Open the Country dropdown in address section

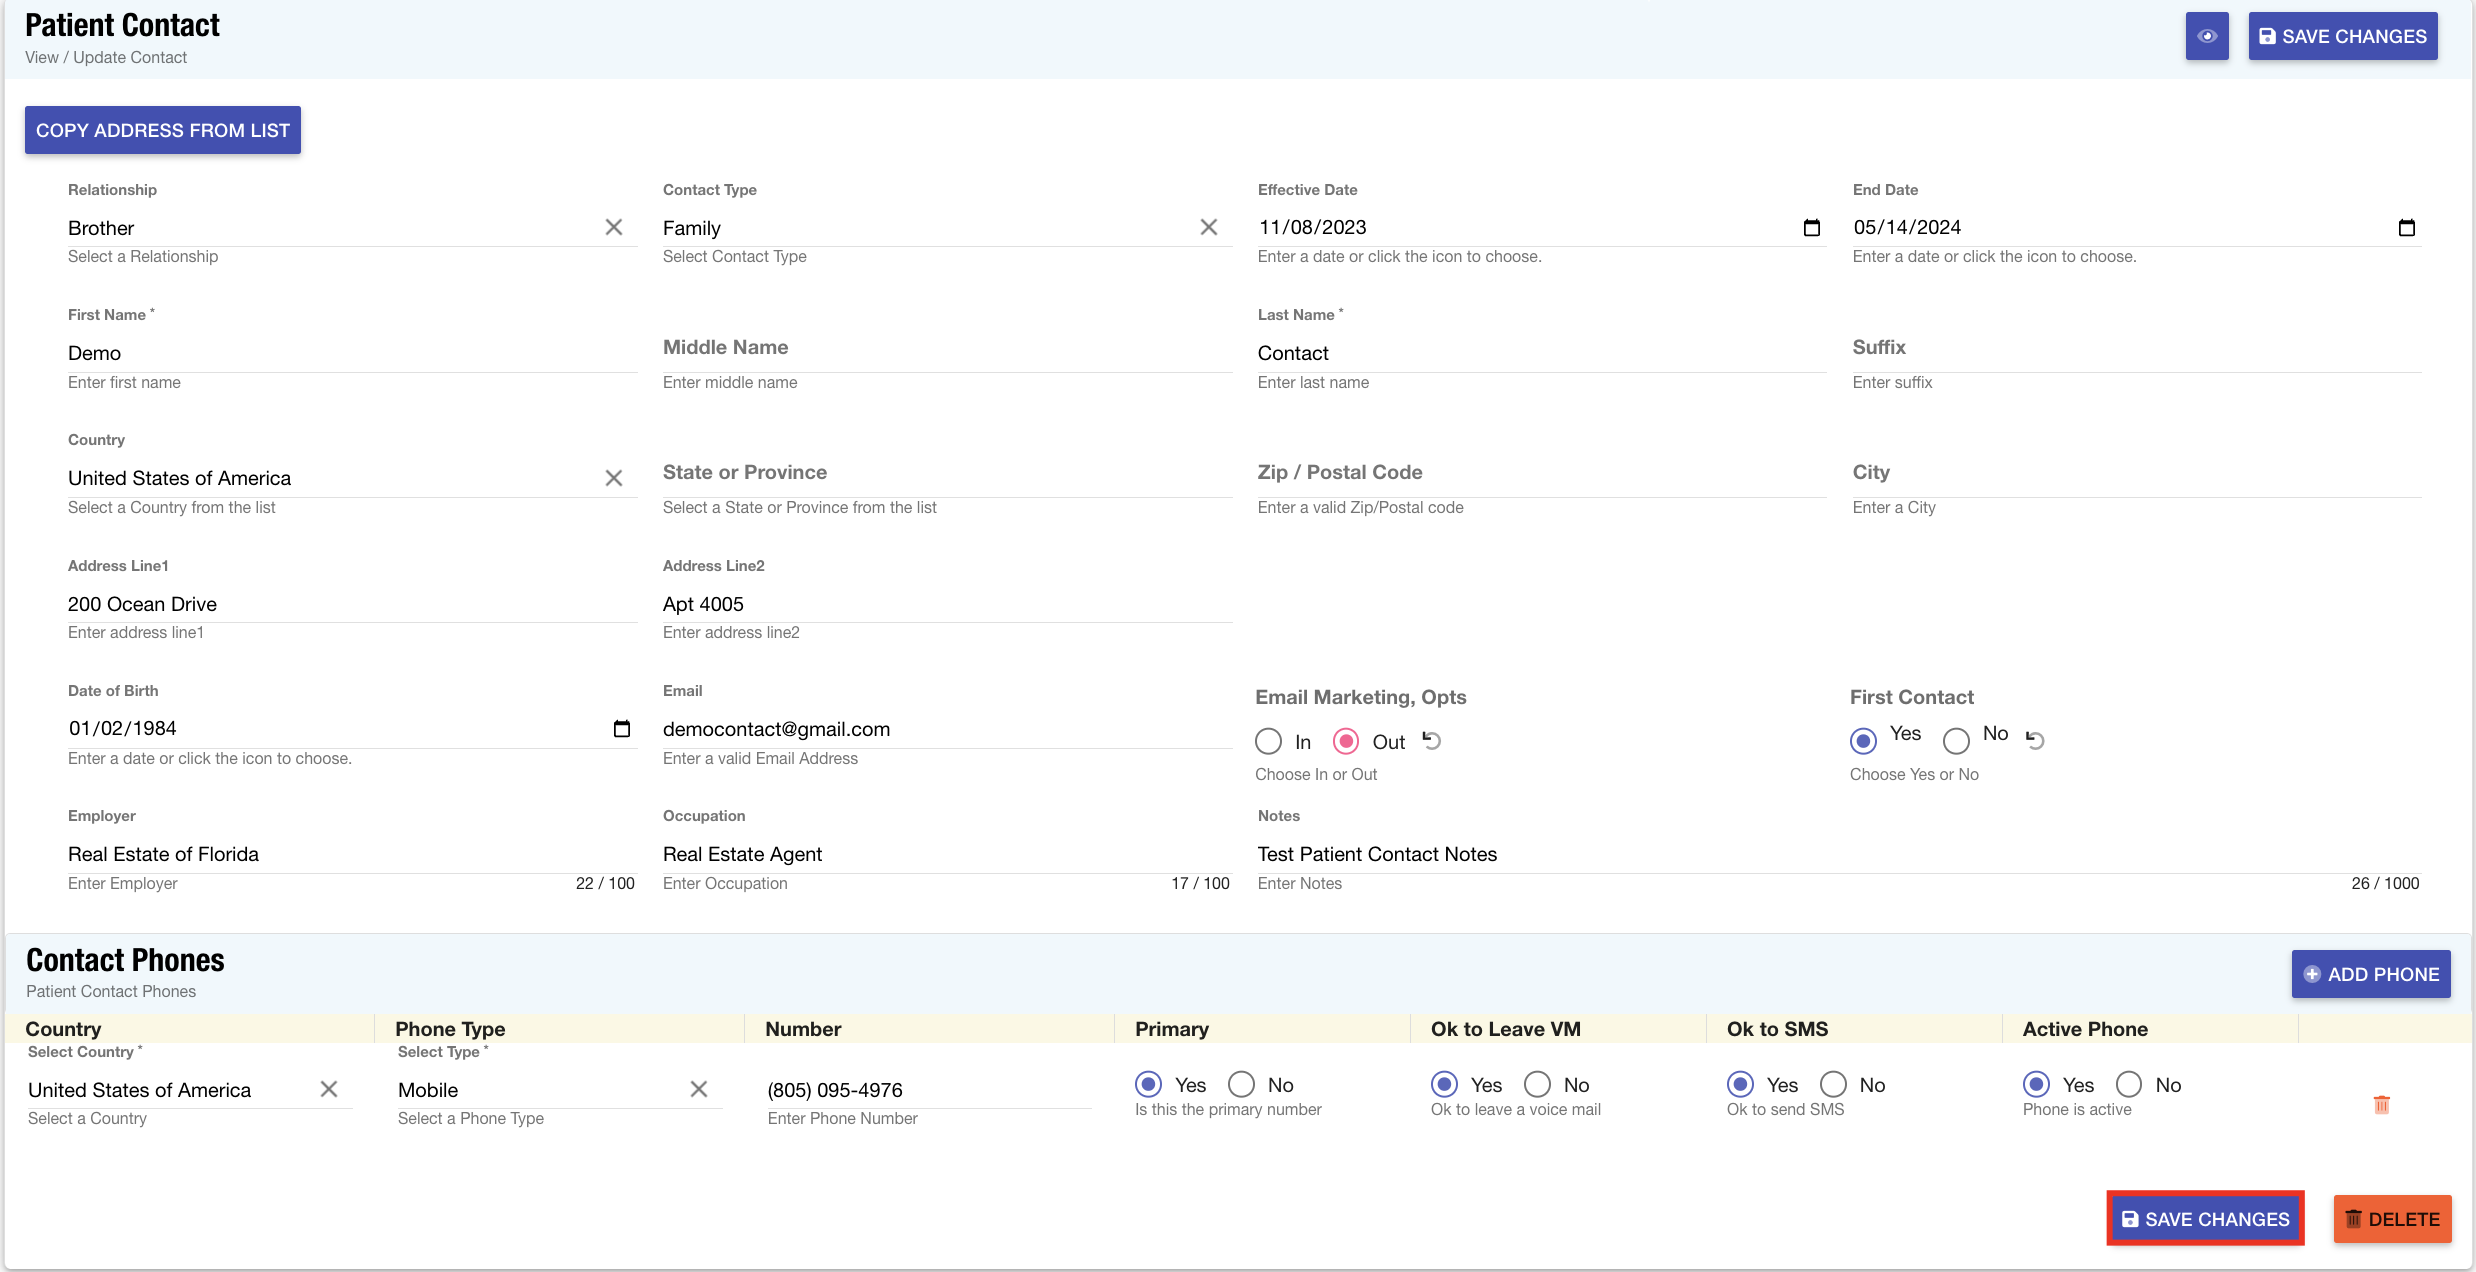330,479
